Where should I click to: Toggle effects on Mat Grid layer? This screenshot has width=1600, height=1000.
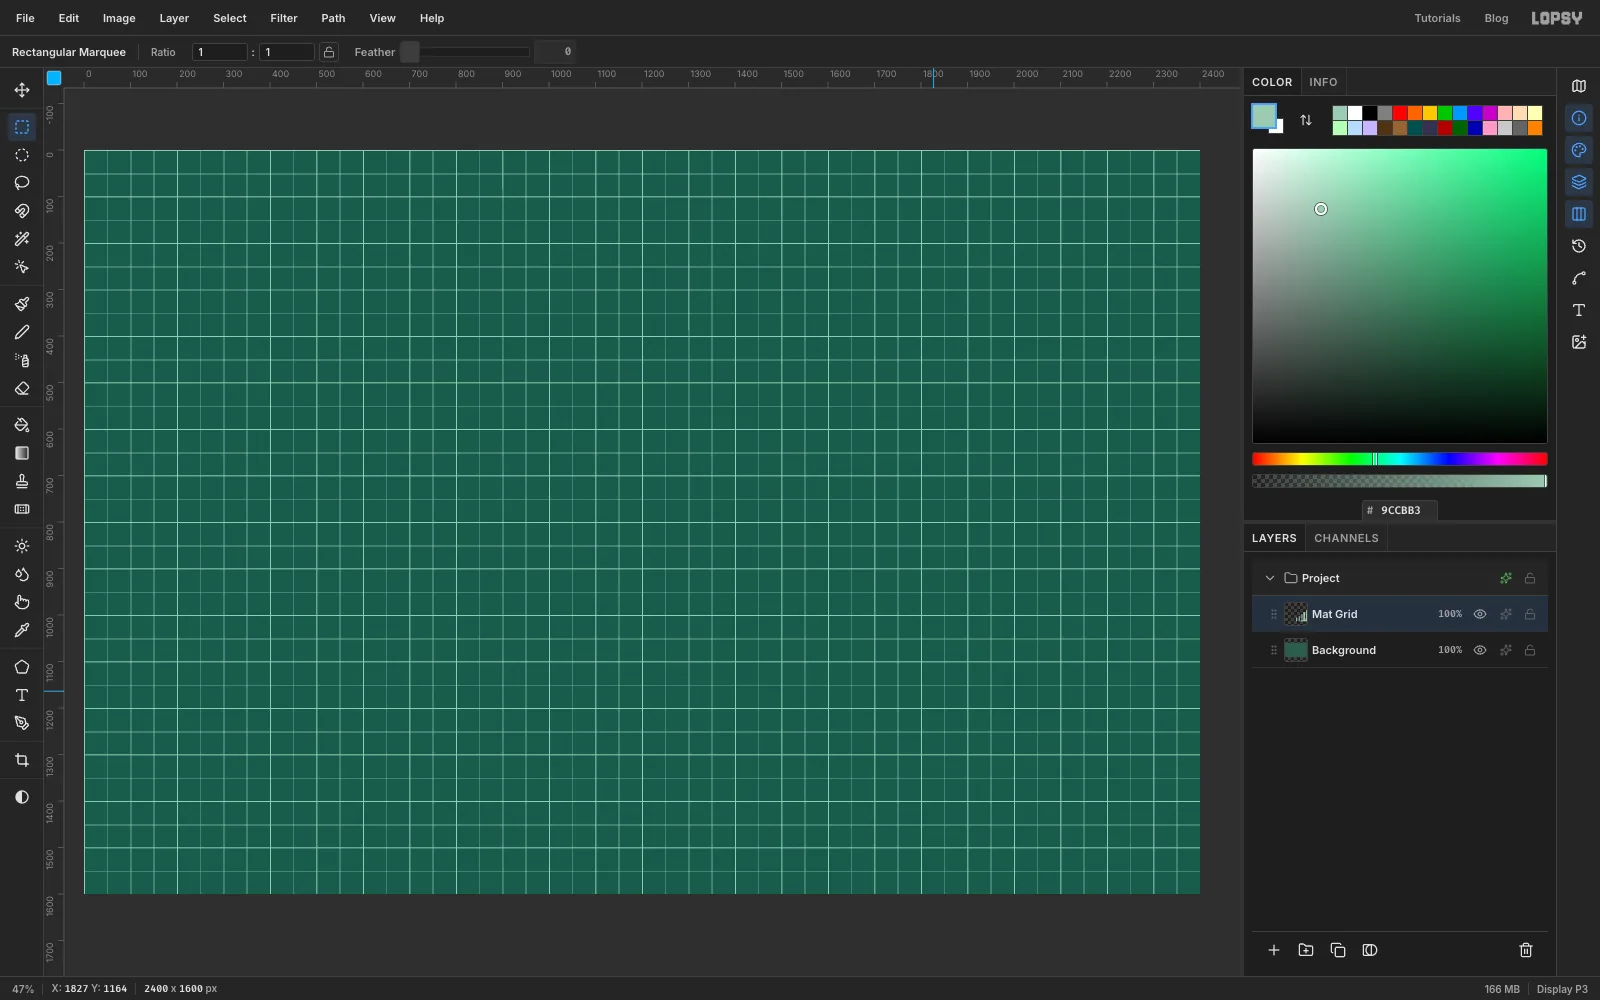1506,614
